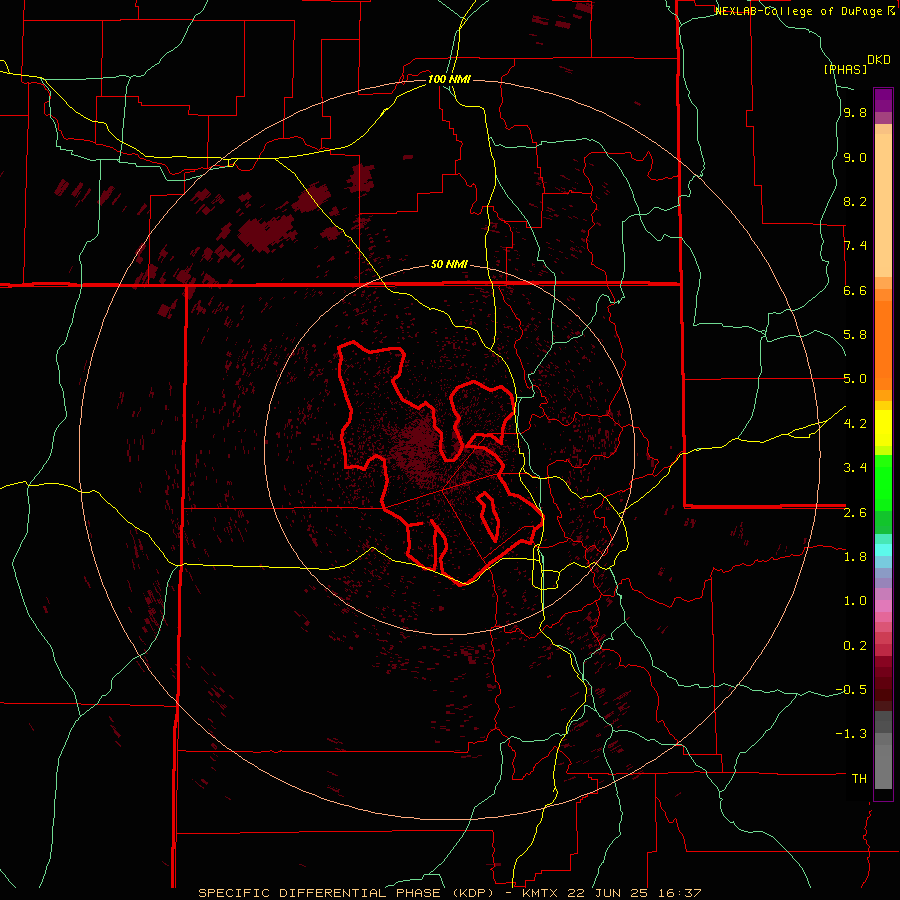The height and width of the screenshot is (900, 900).
Task: Click the -1.3 scale value
Action: point(851,734)
